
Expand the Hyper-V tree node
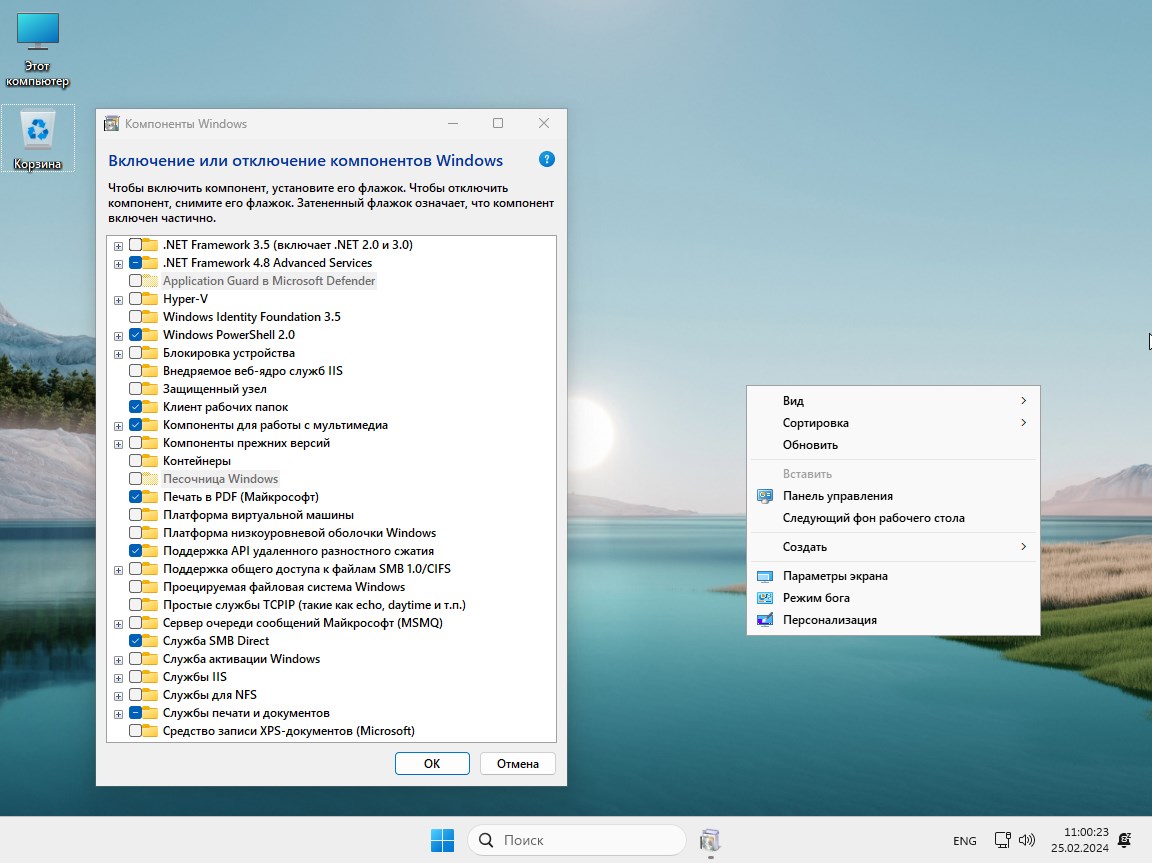pyautogui.click(x=119, y=299)
